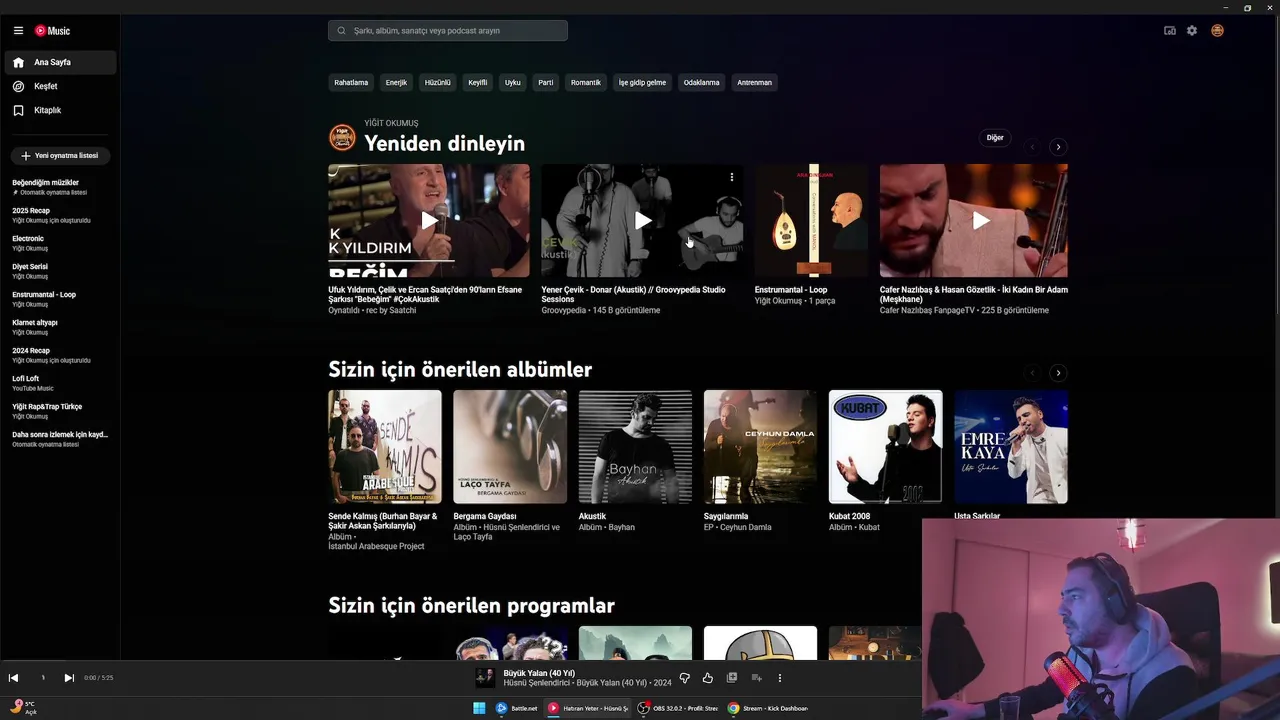The width and height of the screenshot is (1280, 720).
Task: Open the Diyet Serisi playlist
Action: tap(60, 271)
